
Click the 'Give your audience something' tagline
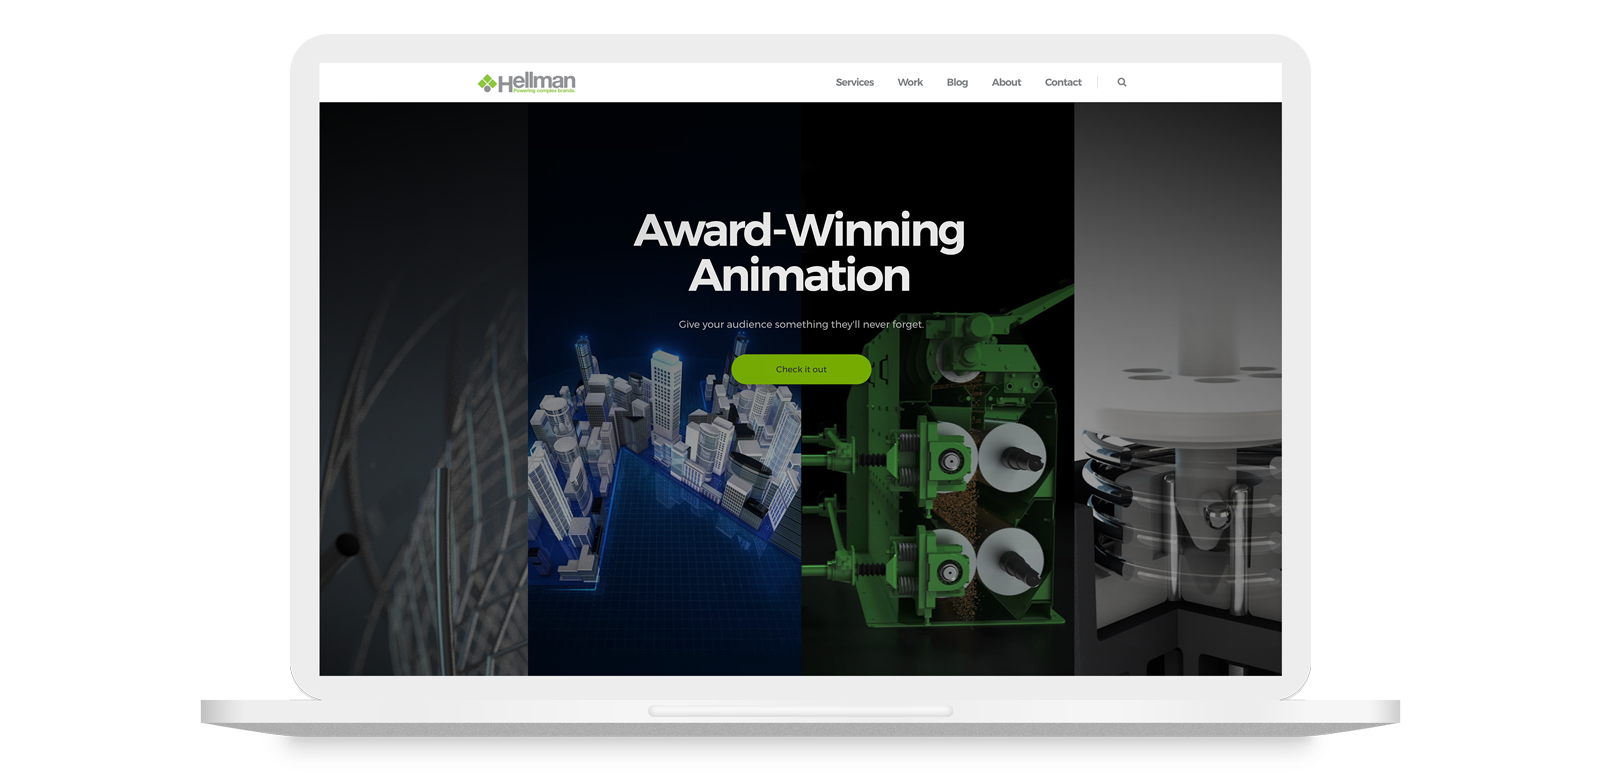pos(801,324)
